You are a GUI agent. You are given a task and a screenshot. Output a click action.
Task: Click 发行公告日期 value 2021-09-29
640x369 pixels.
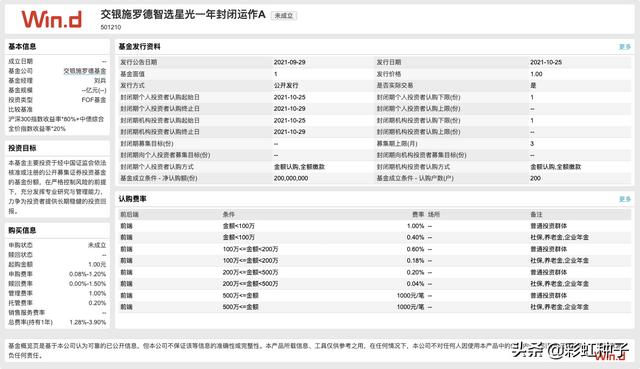coord(289,62)
